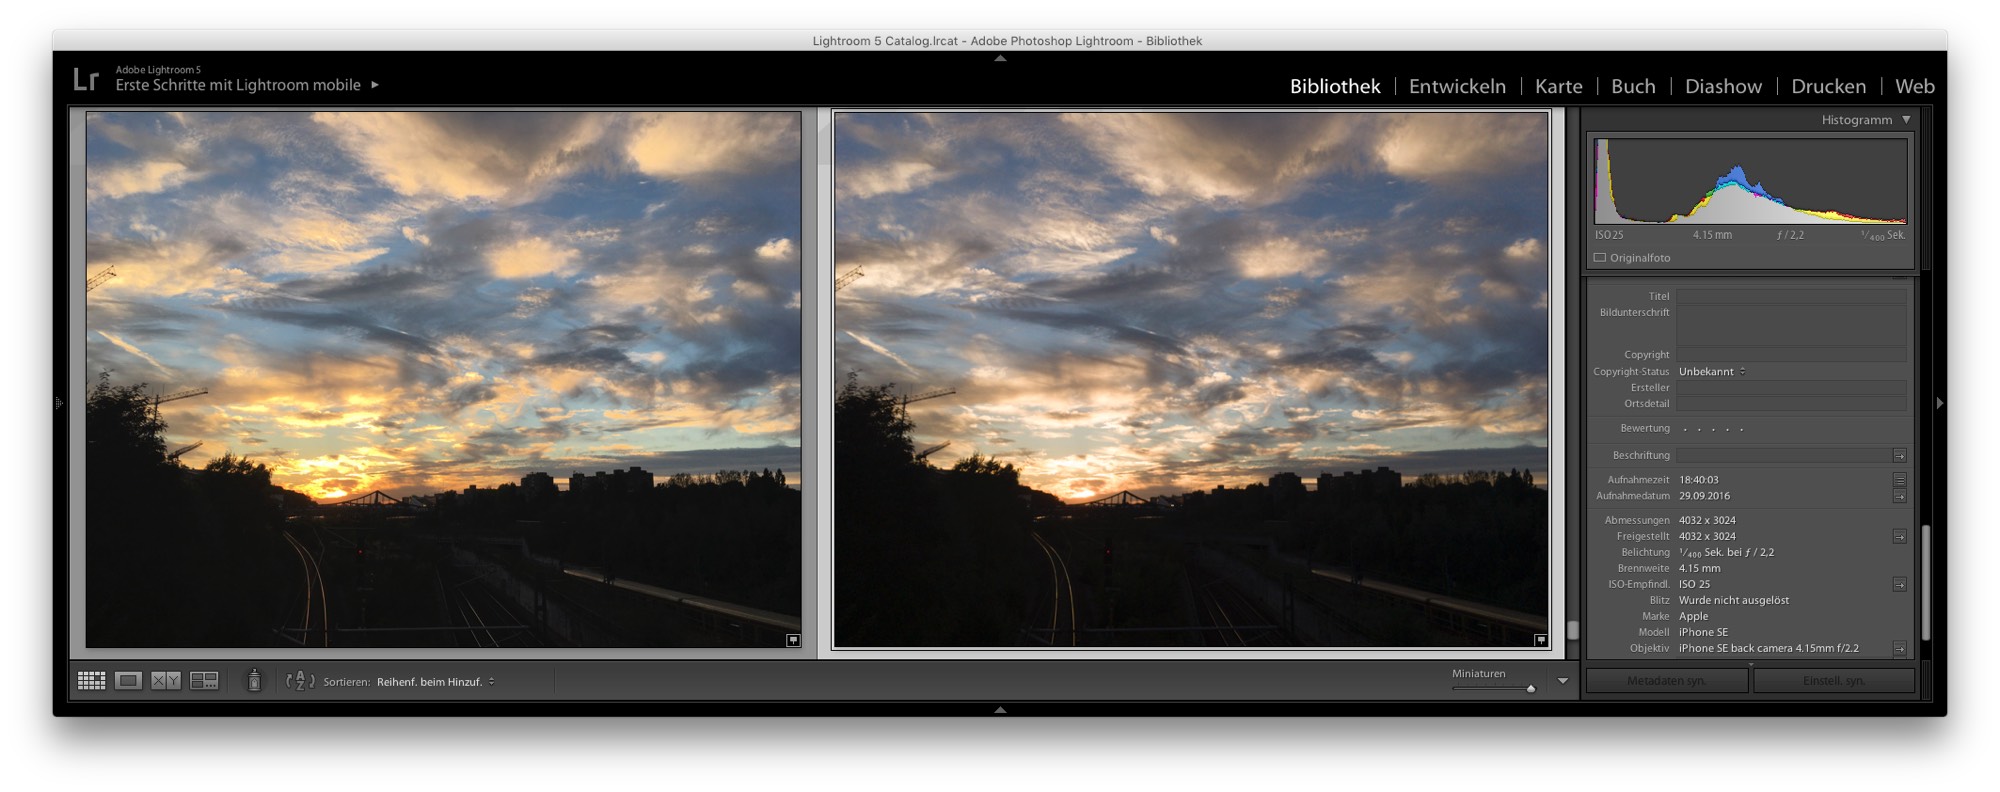Show the hidden left panel

[x=59, y=403]
